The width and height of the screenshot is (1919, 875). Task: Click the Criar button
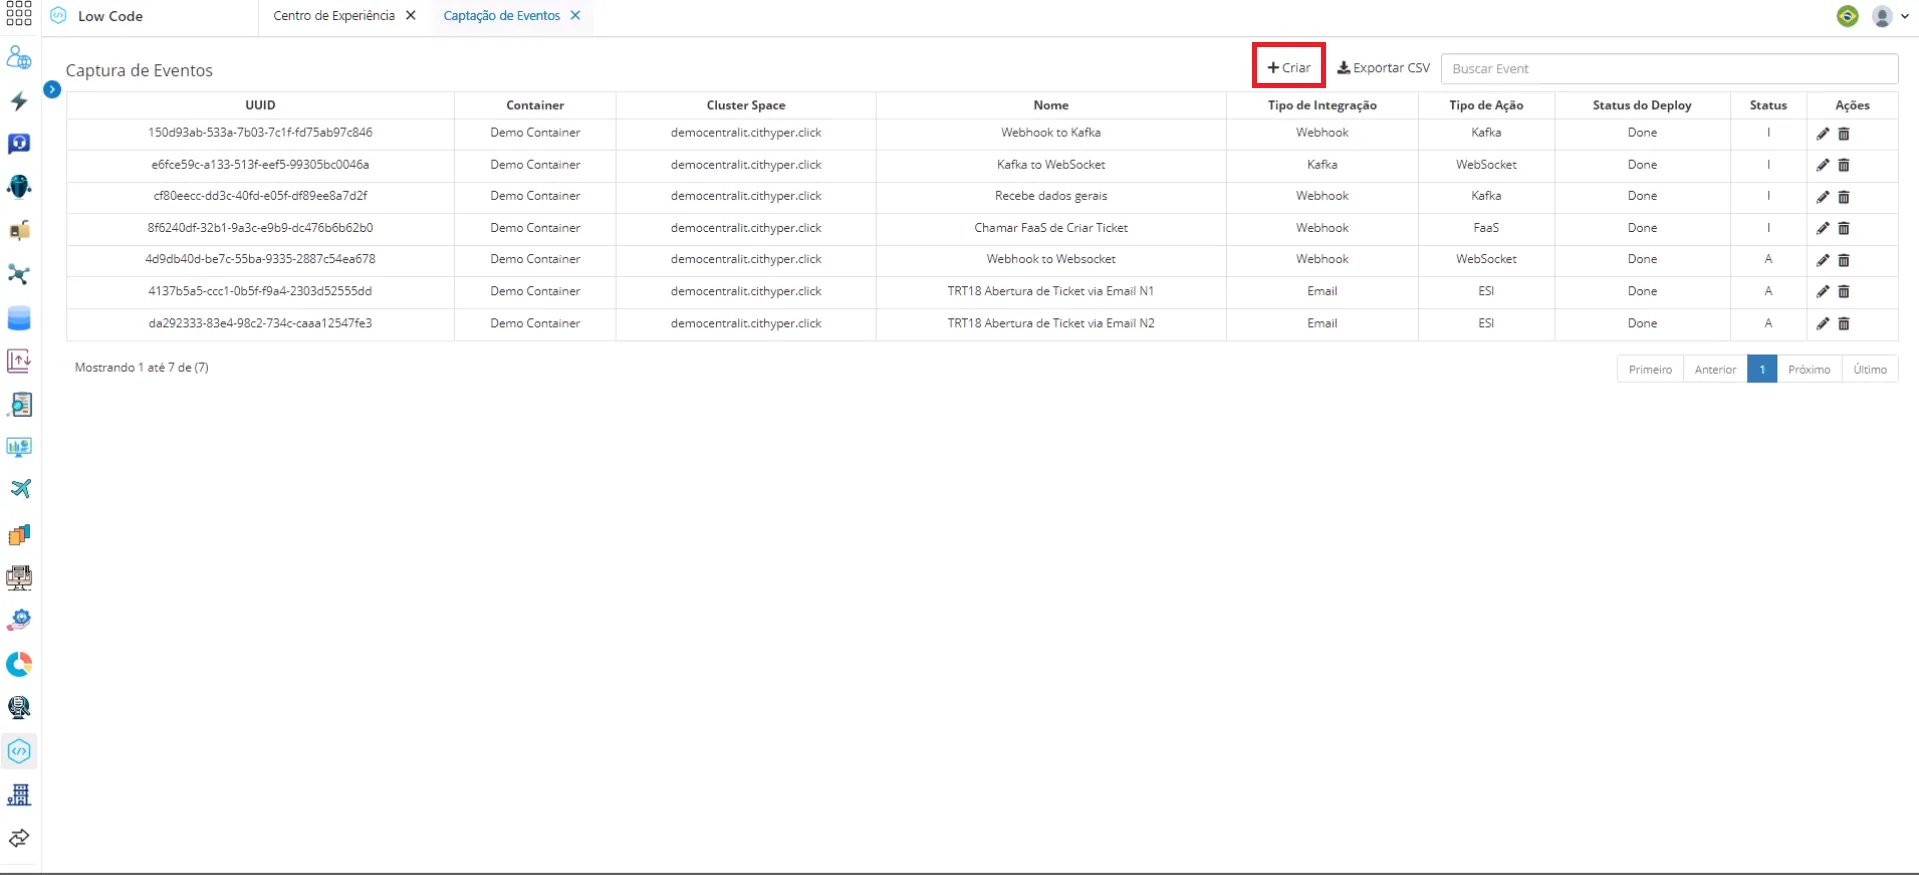click(1289, 68)
